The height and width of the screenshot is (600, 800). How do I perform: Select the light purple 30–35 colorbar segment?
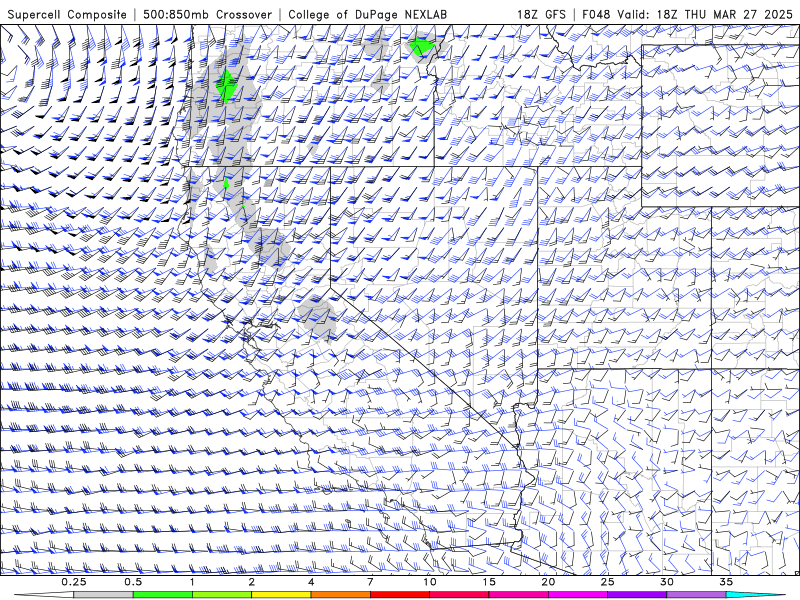(x=696, y=595)
